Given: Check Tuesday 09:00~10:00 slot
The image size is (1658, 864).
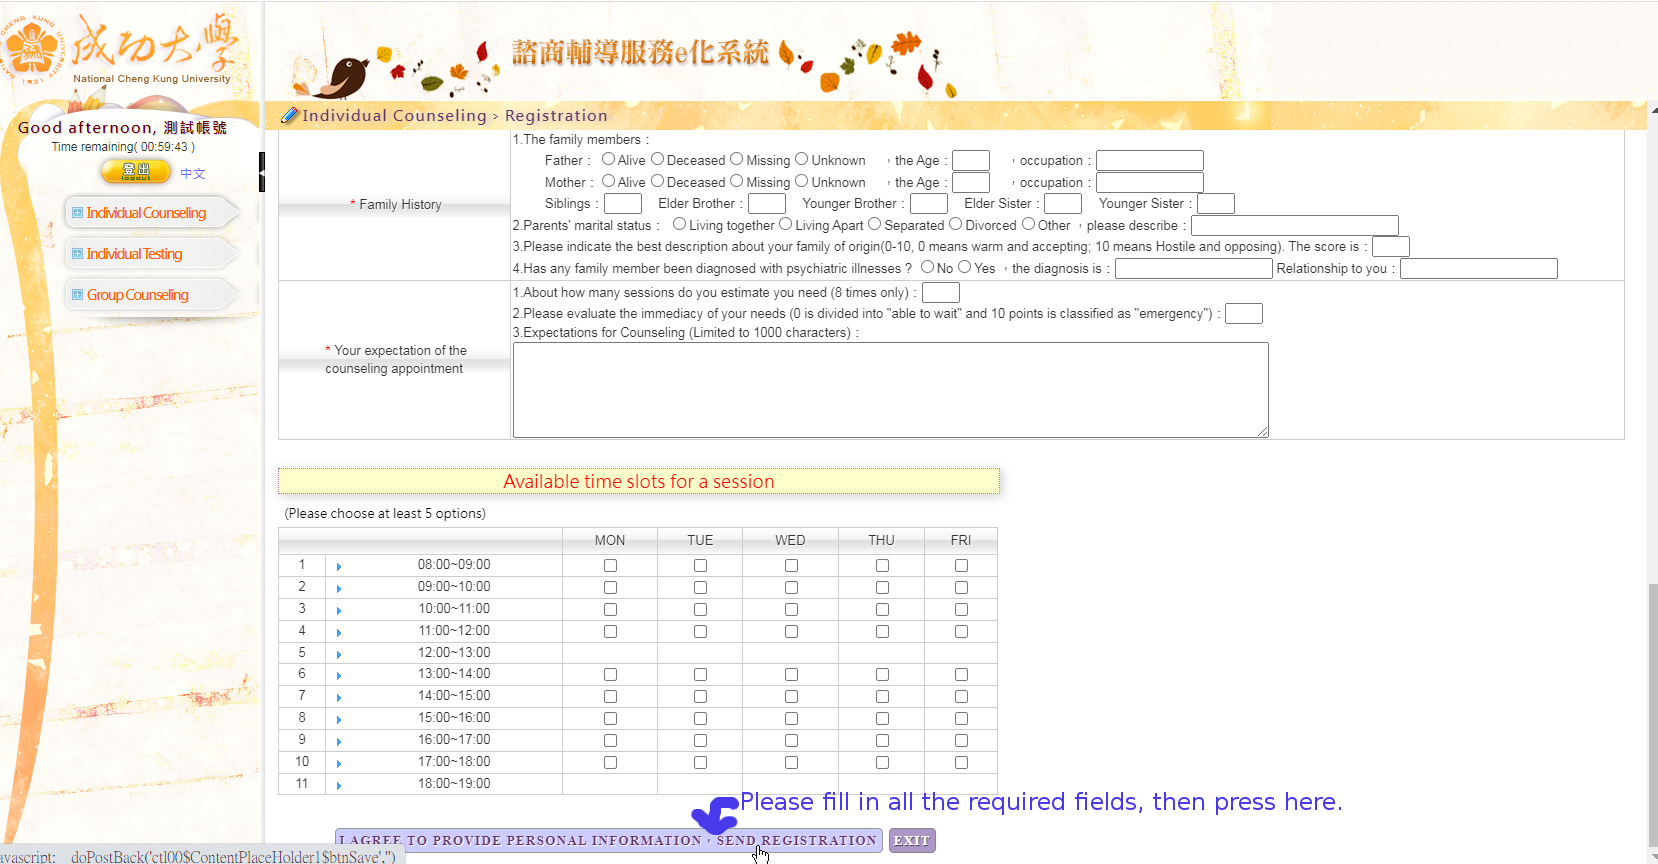Looking at the screenshot, I should tap(700, 588).
